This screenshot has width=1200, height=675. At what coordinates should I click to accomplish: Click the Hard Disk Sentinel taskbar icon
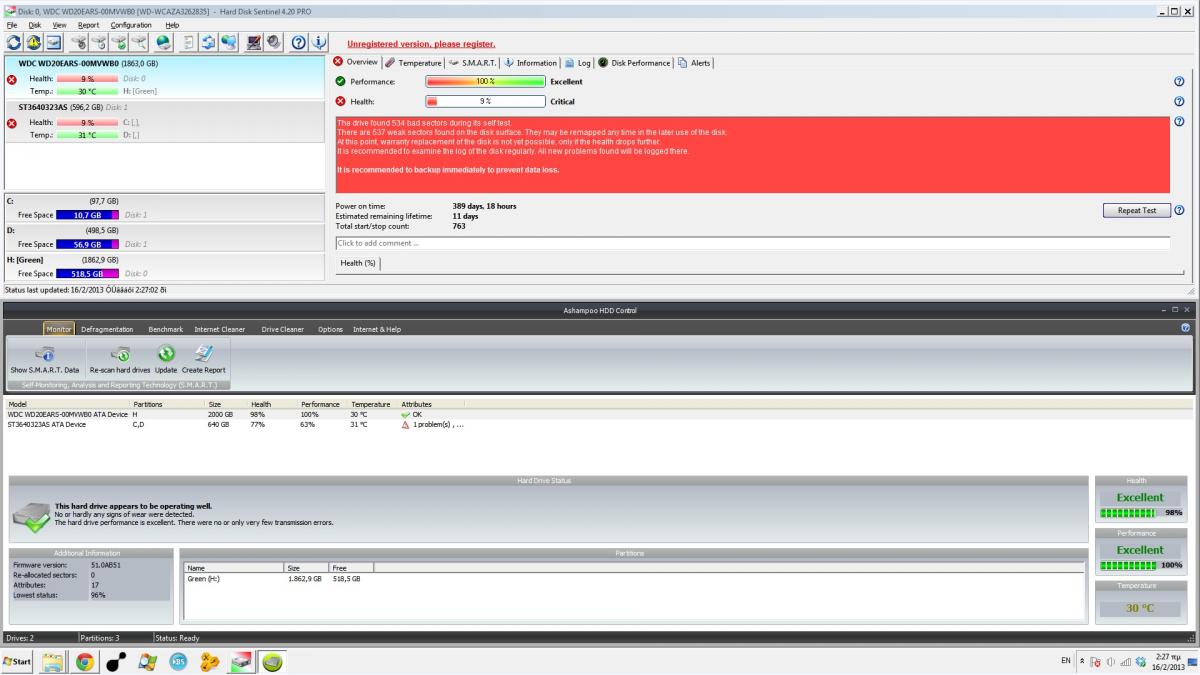(241, 662)
